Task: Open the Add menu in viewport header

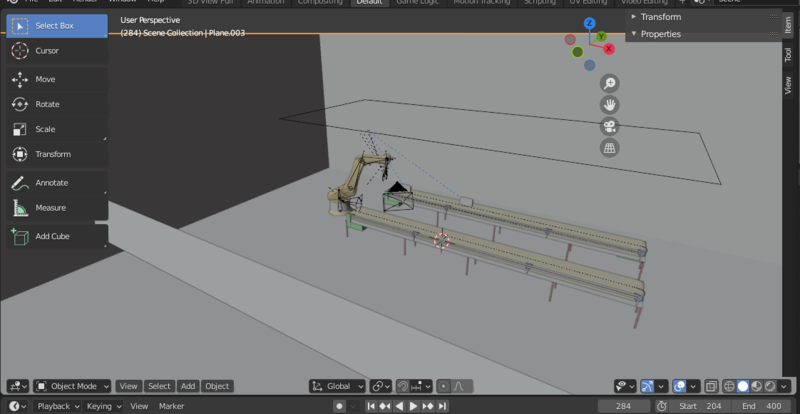Action: click(x=188, y=386)
